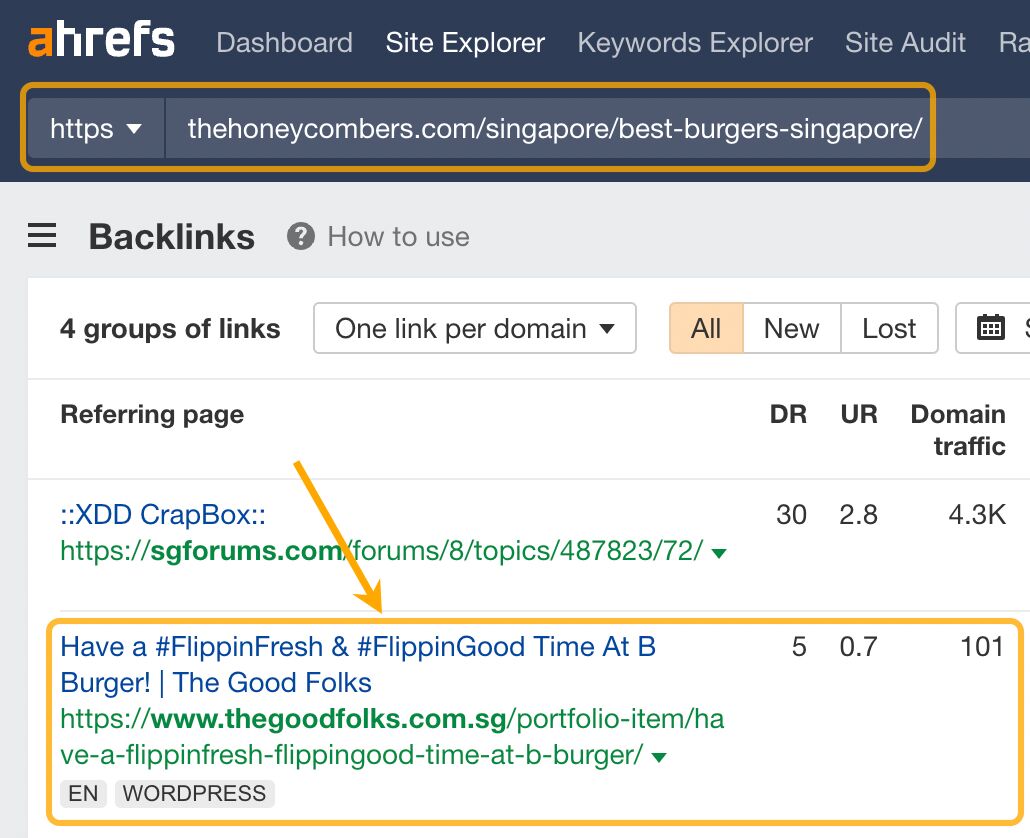Open the Site Explorer menu item
Image resolution: width=1030 pixels, height=838 pixels.
tap(465, 43)
